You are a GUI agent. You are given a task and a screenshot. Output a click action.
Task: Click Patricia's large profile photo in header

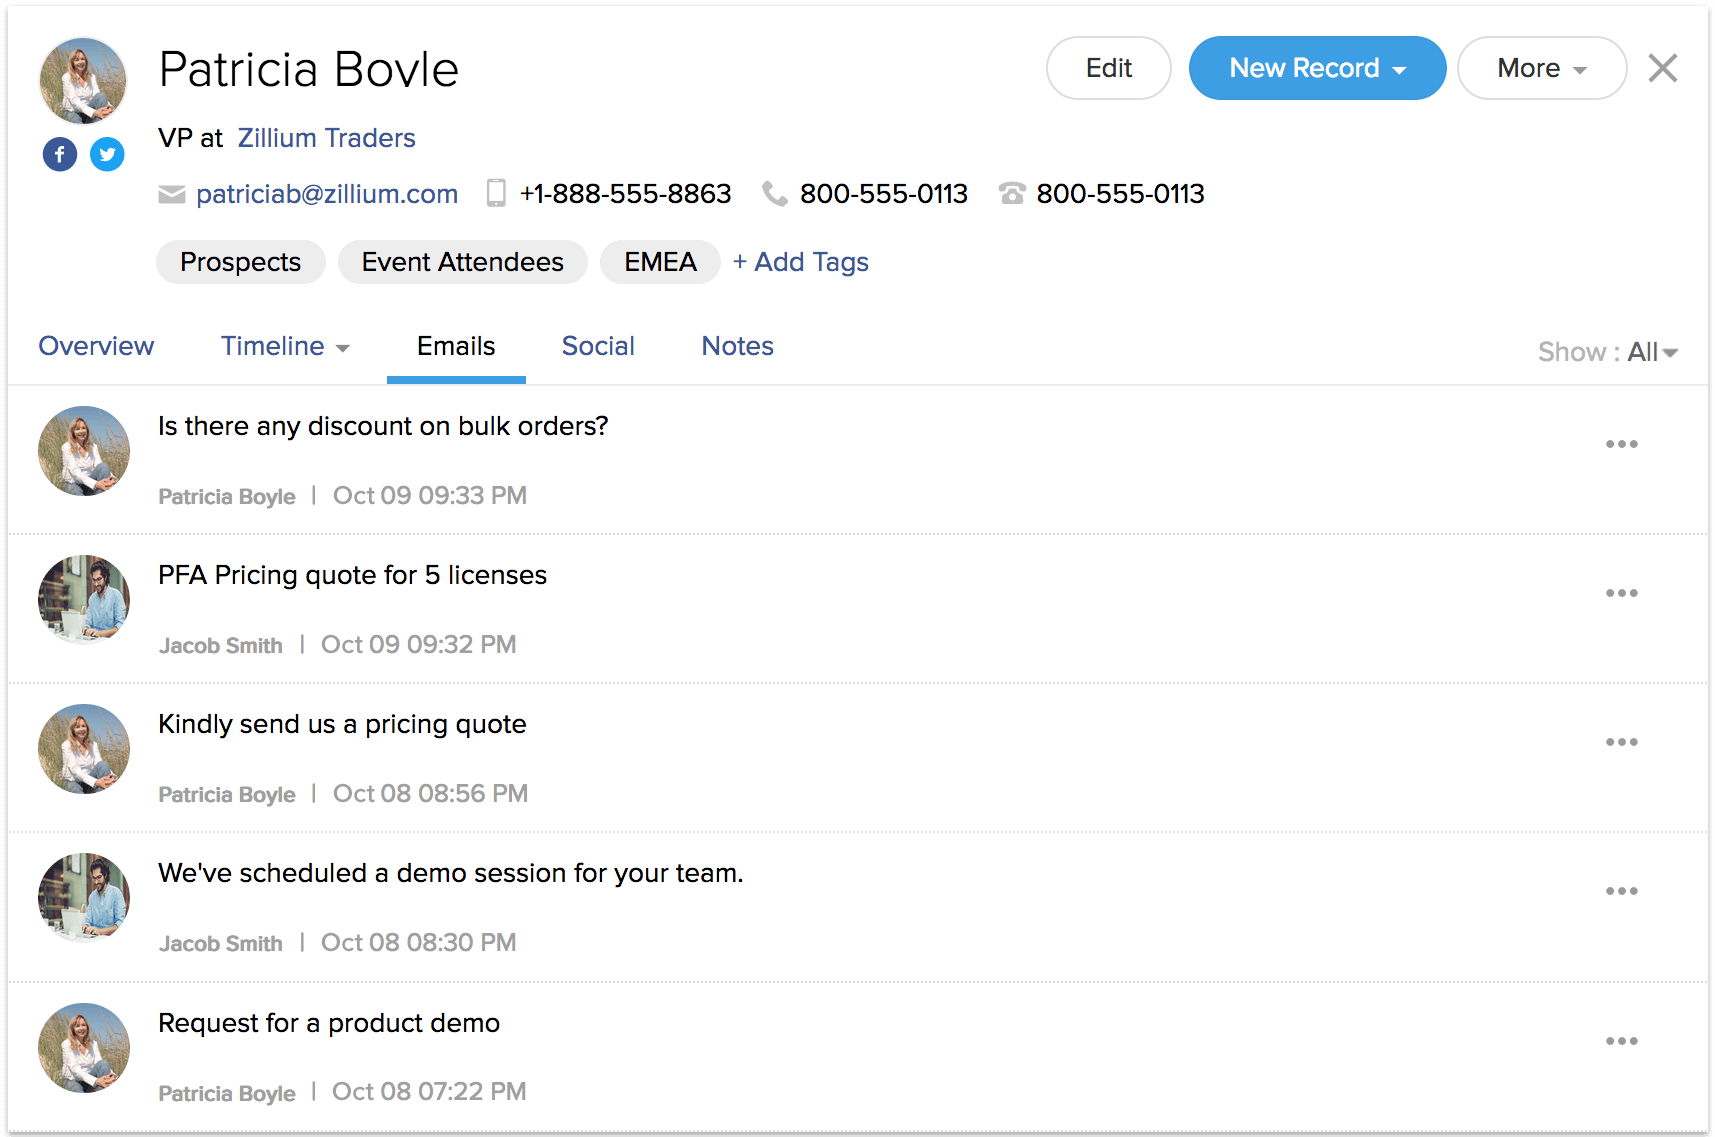click(x=83, y=81)
